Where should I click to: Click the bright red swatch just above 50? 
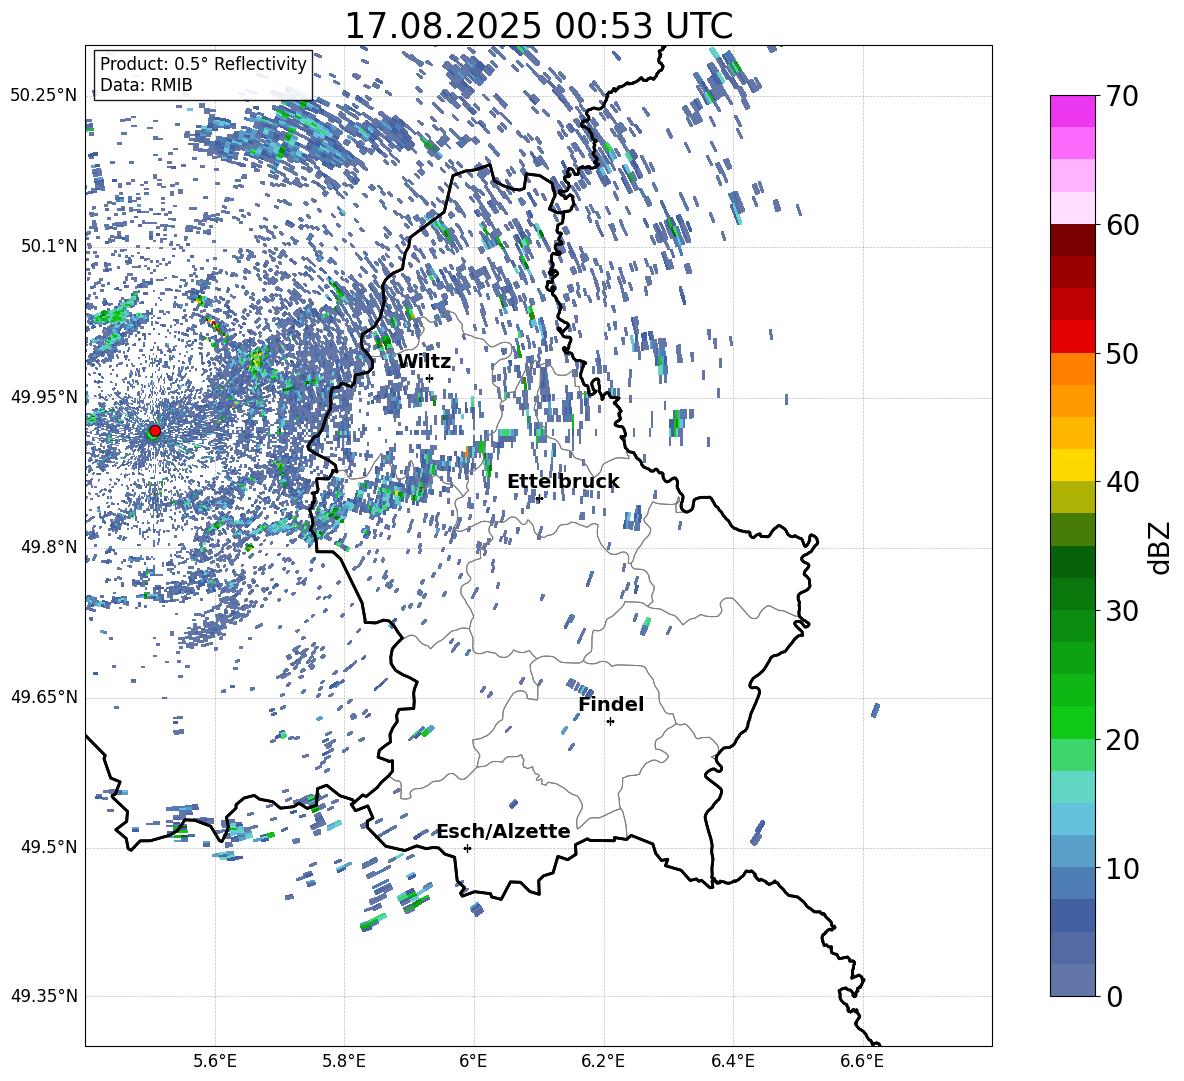pos(1072,337)
